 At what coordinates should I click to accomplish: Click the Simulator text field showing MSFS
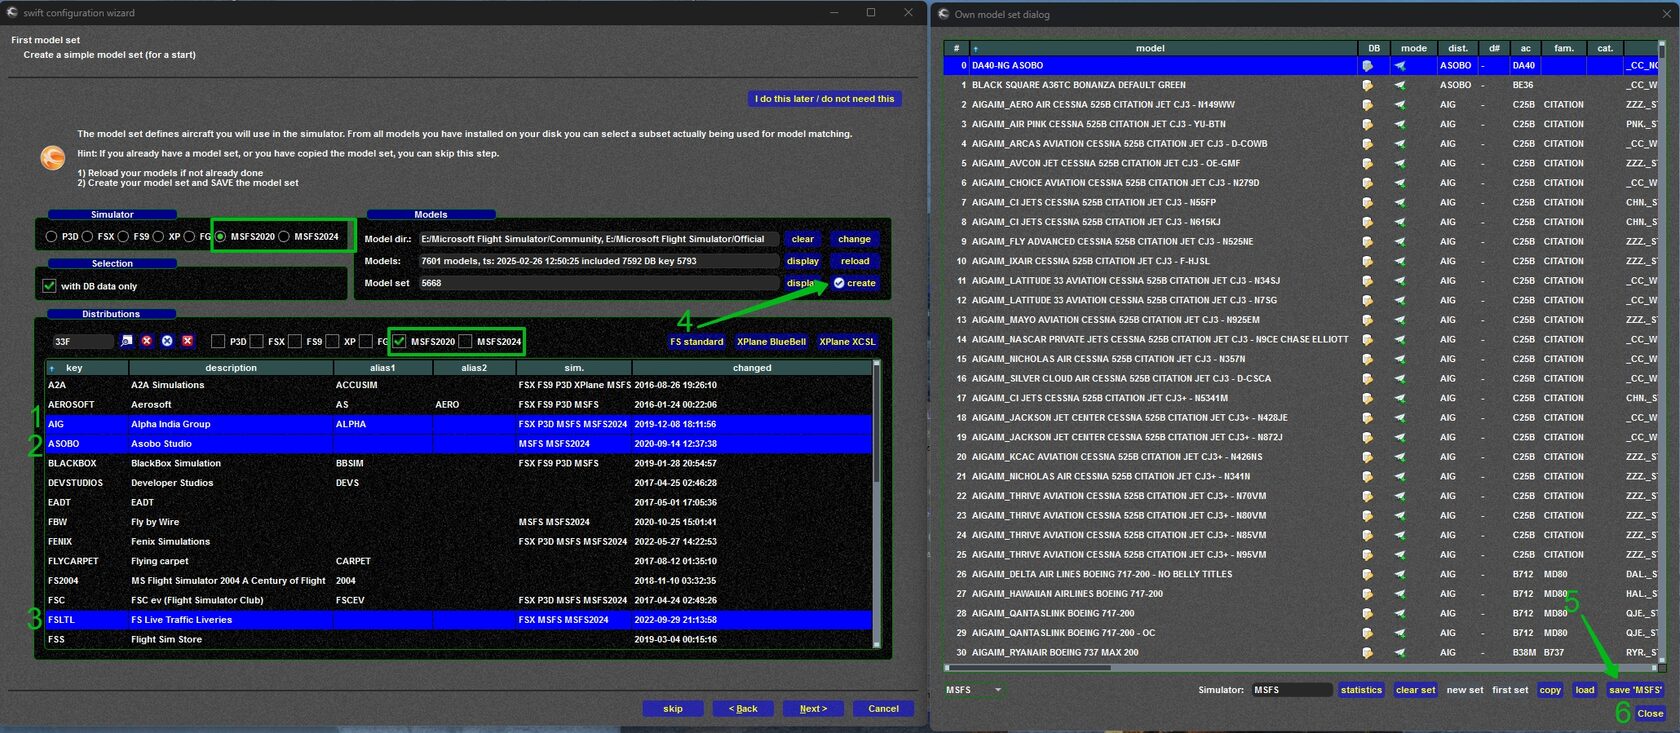[1291, 690]
